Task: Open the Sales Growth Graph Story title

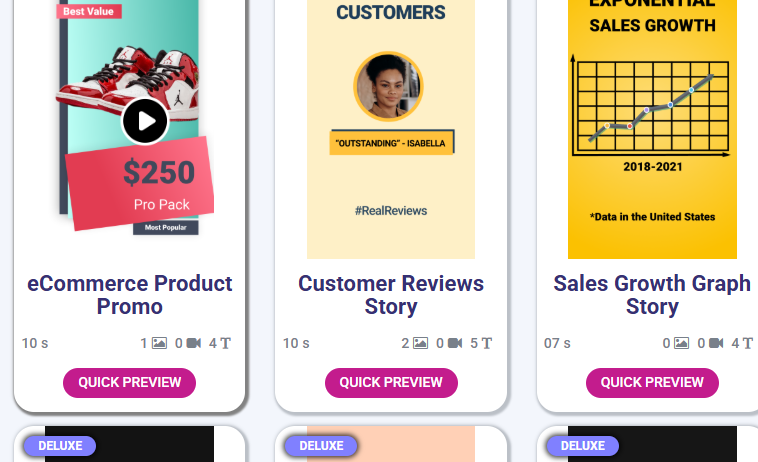Action: pos(652,295)
